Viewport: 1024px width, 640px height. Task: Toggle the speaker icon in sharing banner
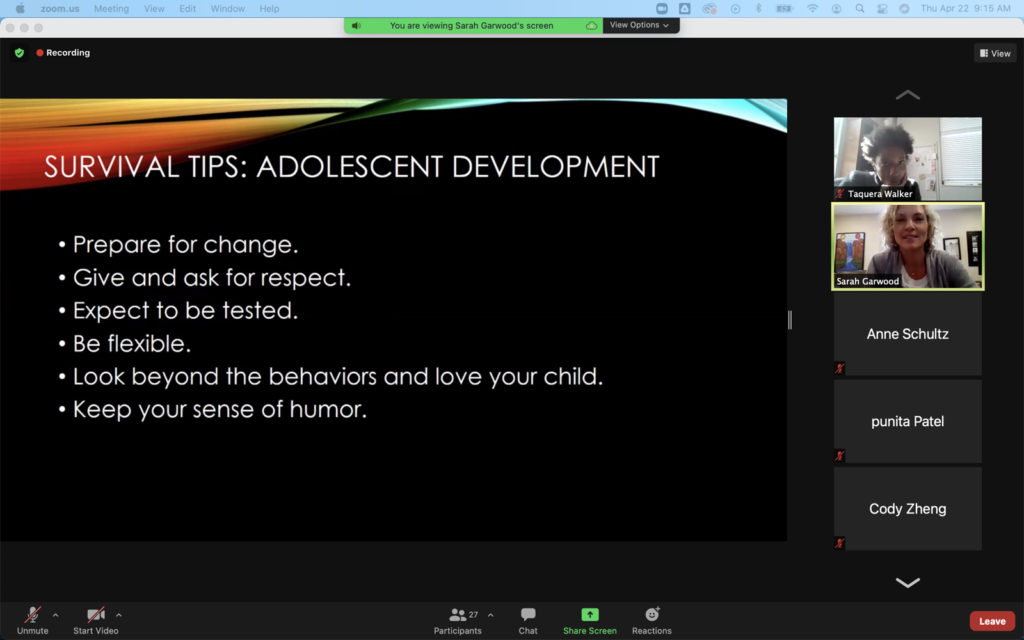pos(356,25)
